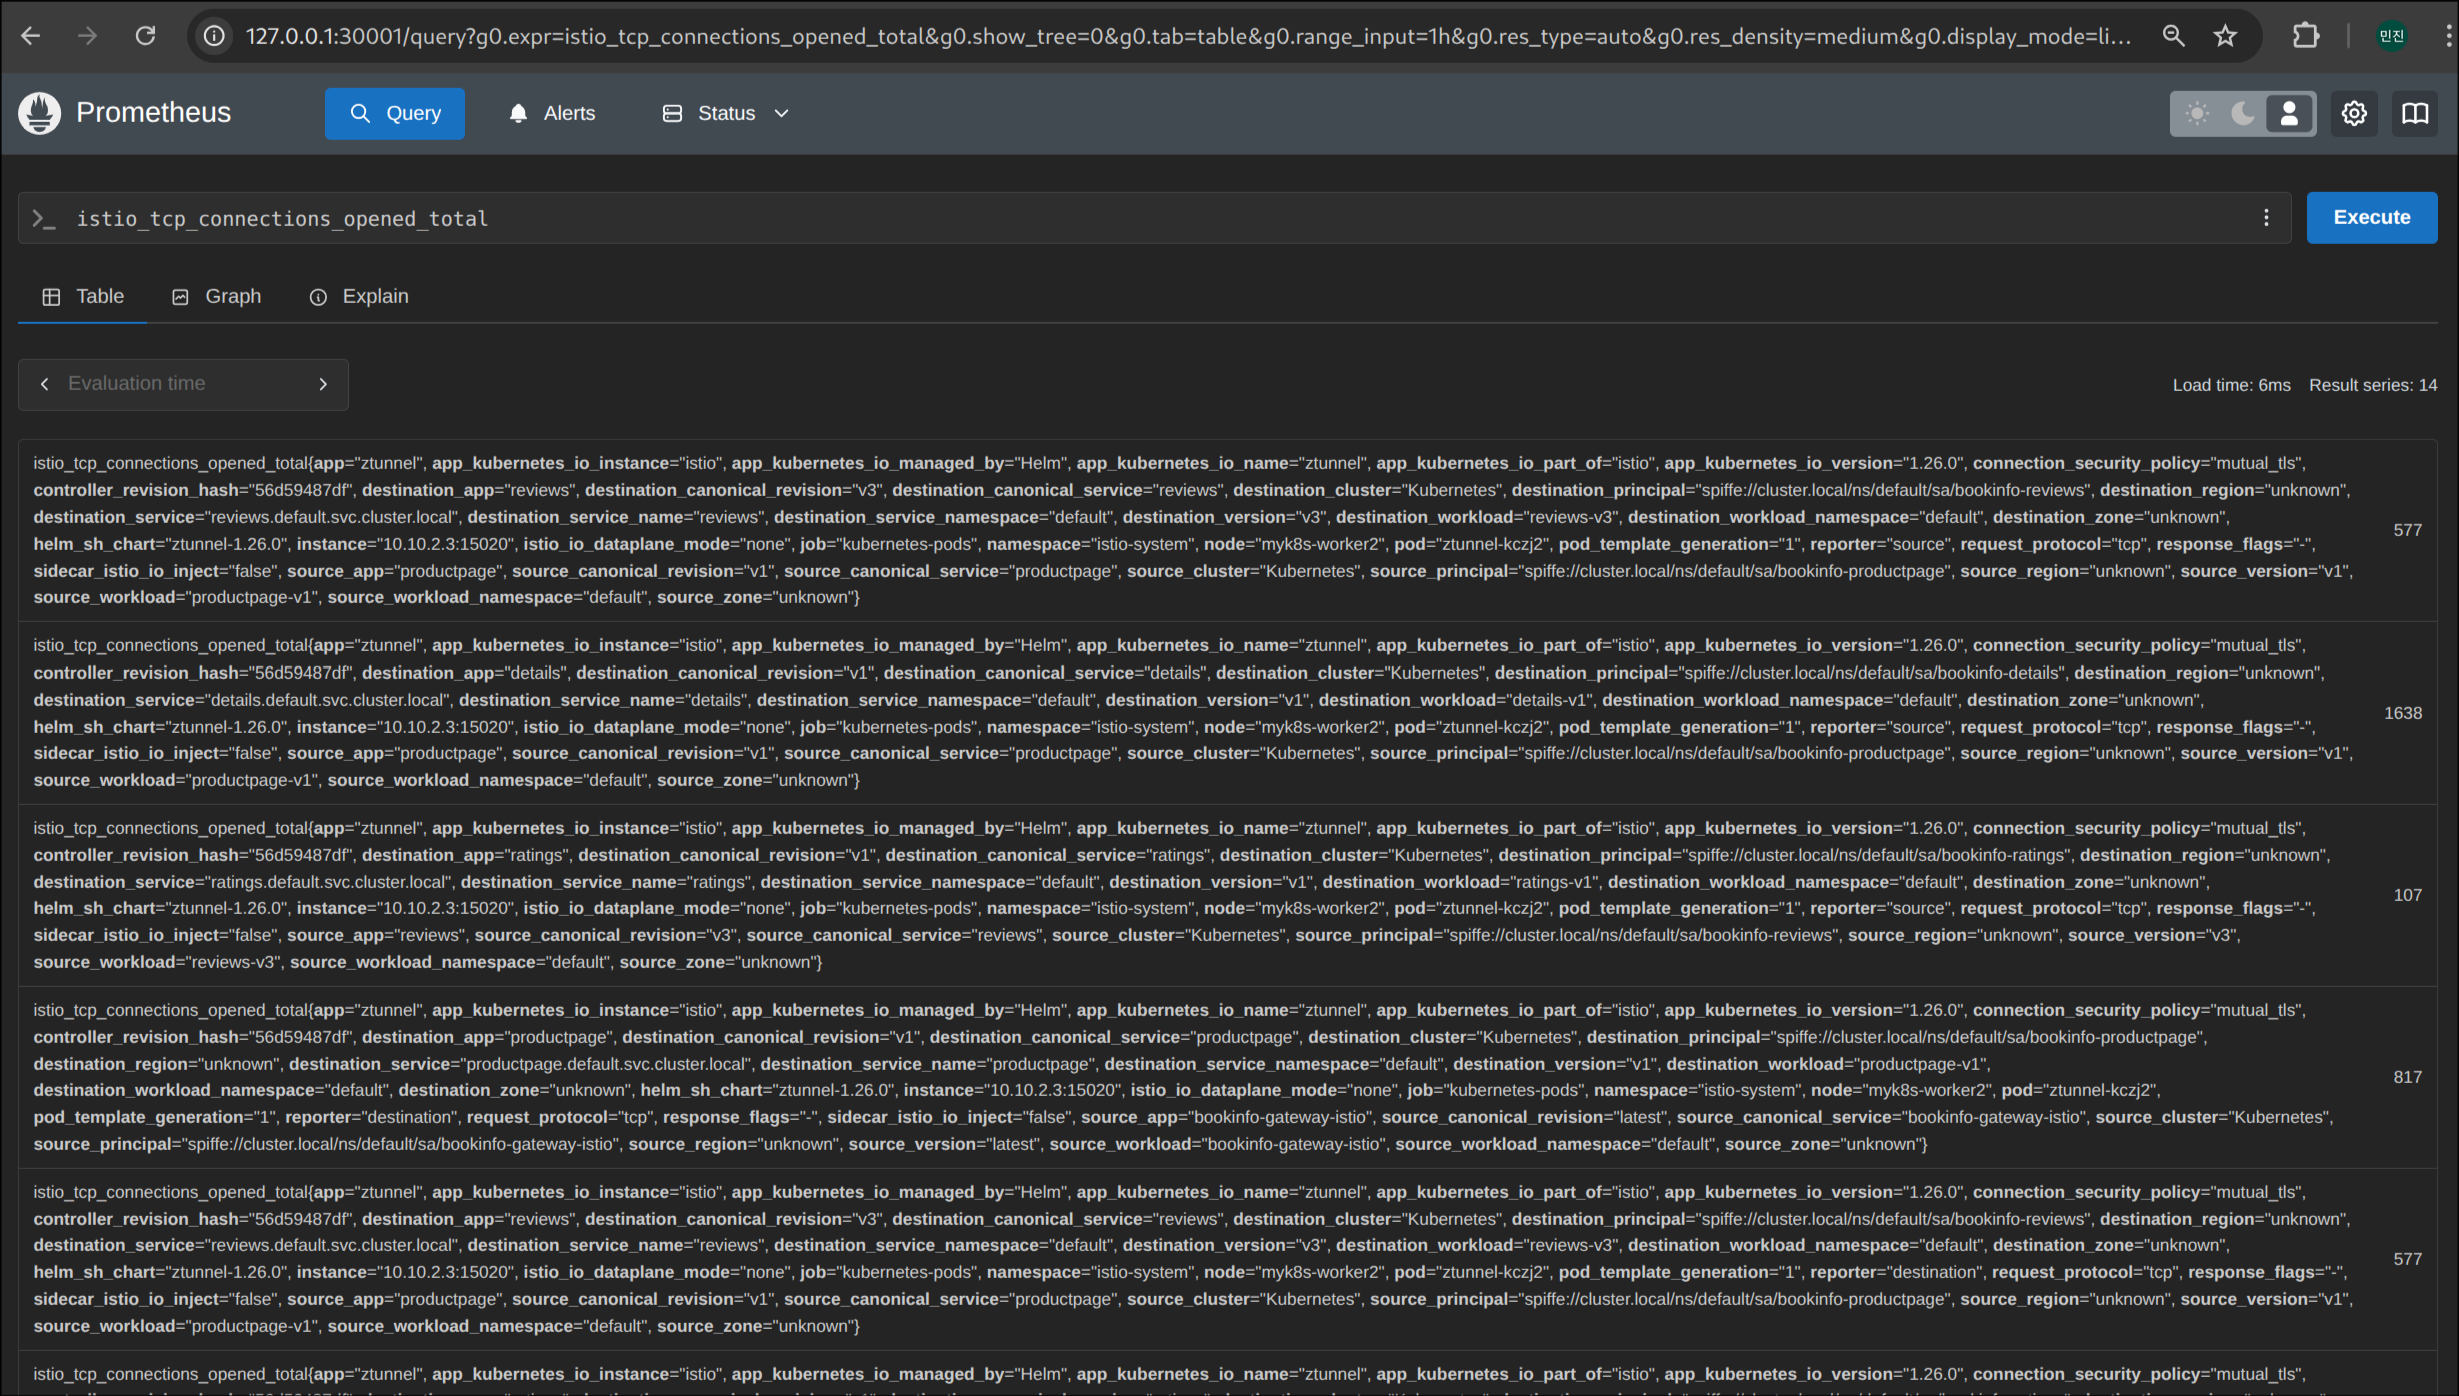Open the browser profile avatar
The width and height of the screenshot is (2459, 1396).
click(2392, 36)
